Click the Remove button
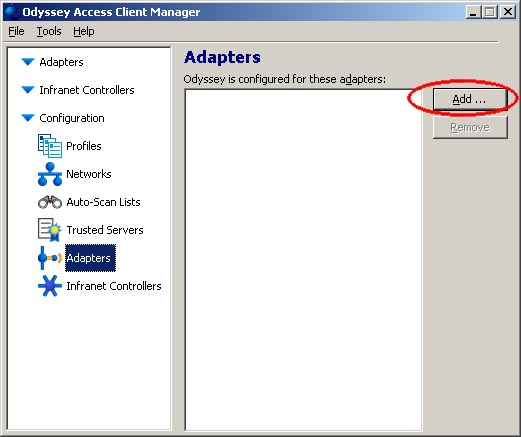The image size is (521, 437). (x=470, y=127)
